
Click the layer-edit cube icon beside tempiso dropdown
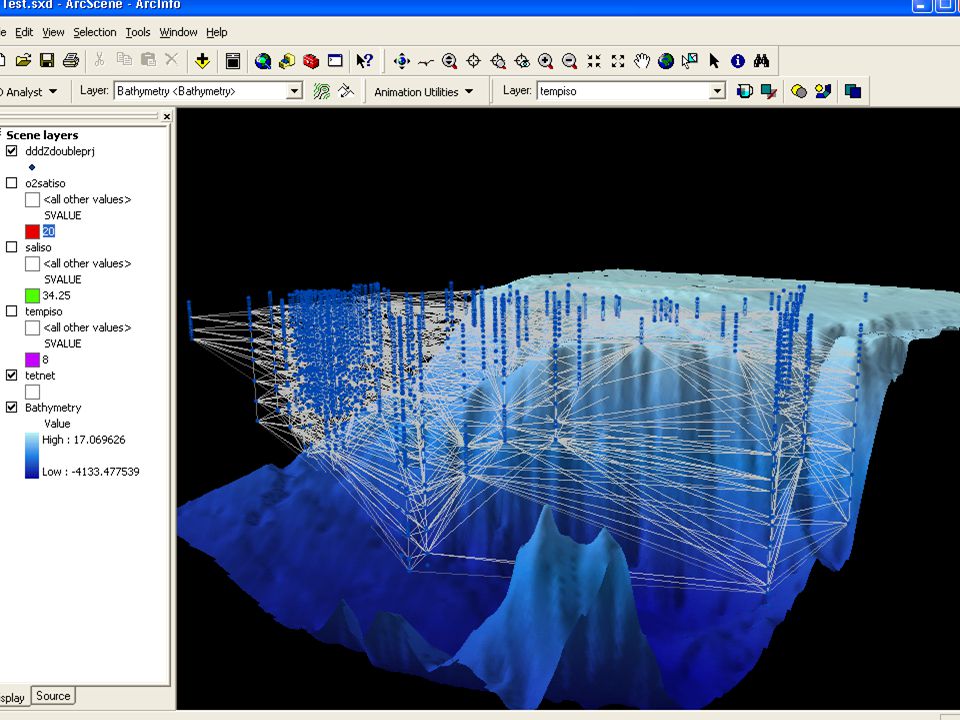[744, 91]
